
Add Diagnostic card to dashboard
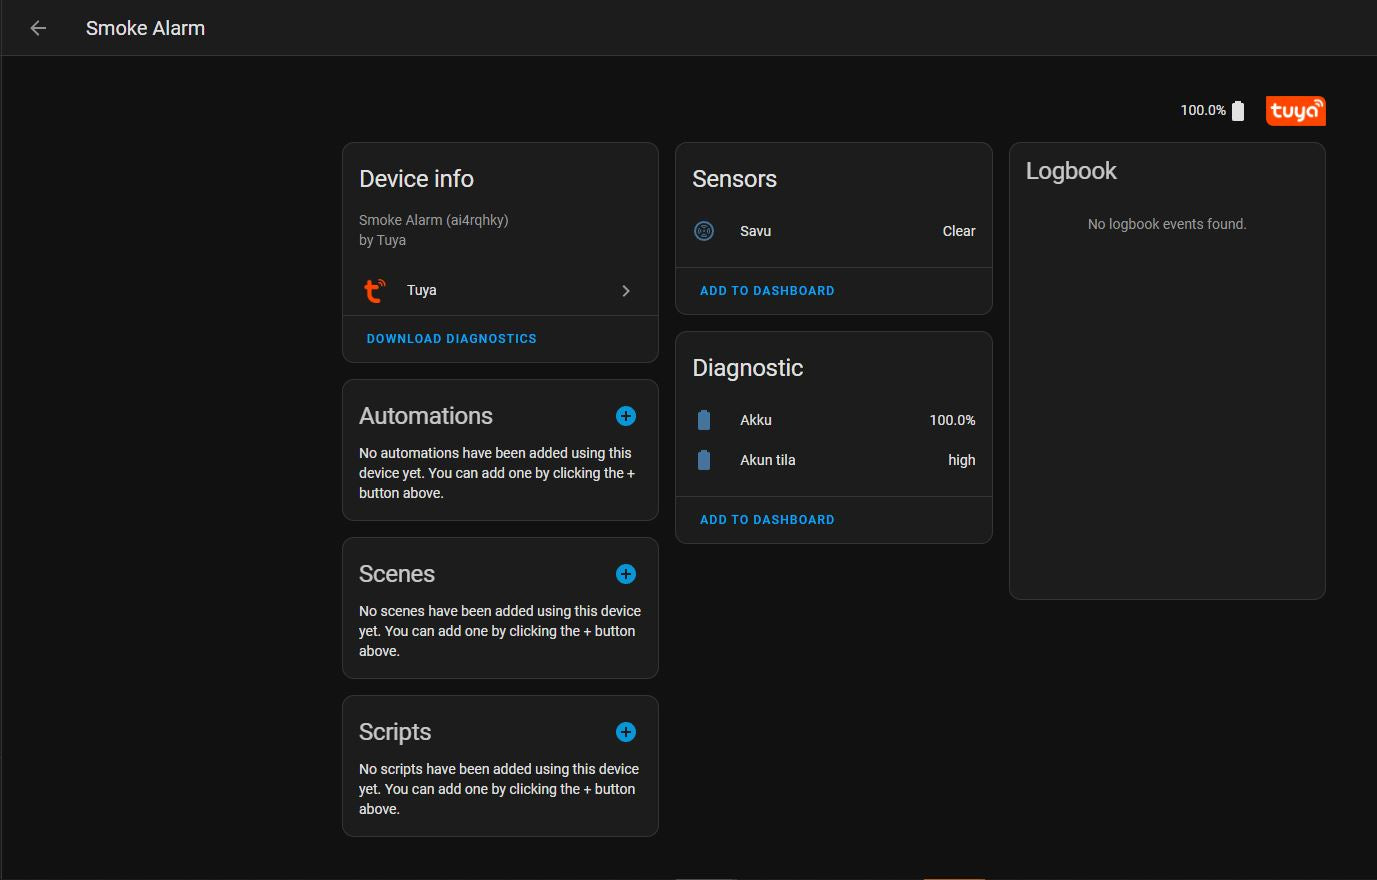(767, 520)
